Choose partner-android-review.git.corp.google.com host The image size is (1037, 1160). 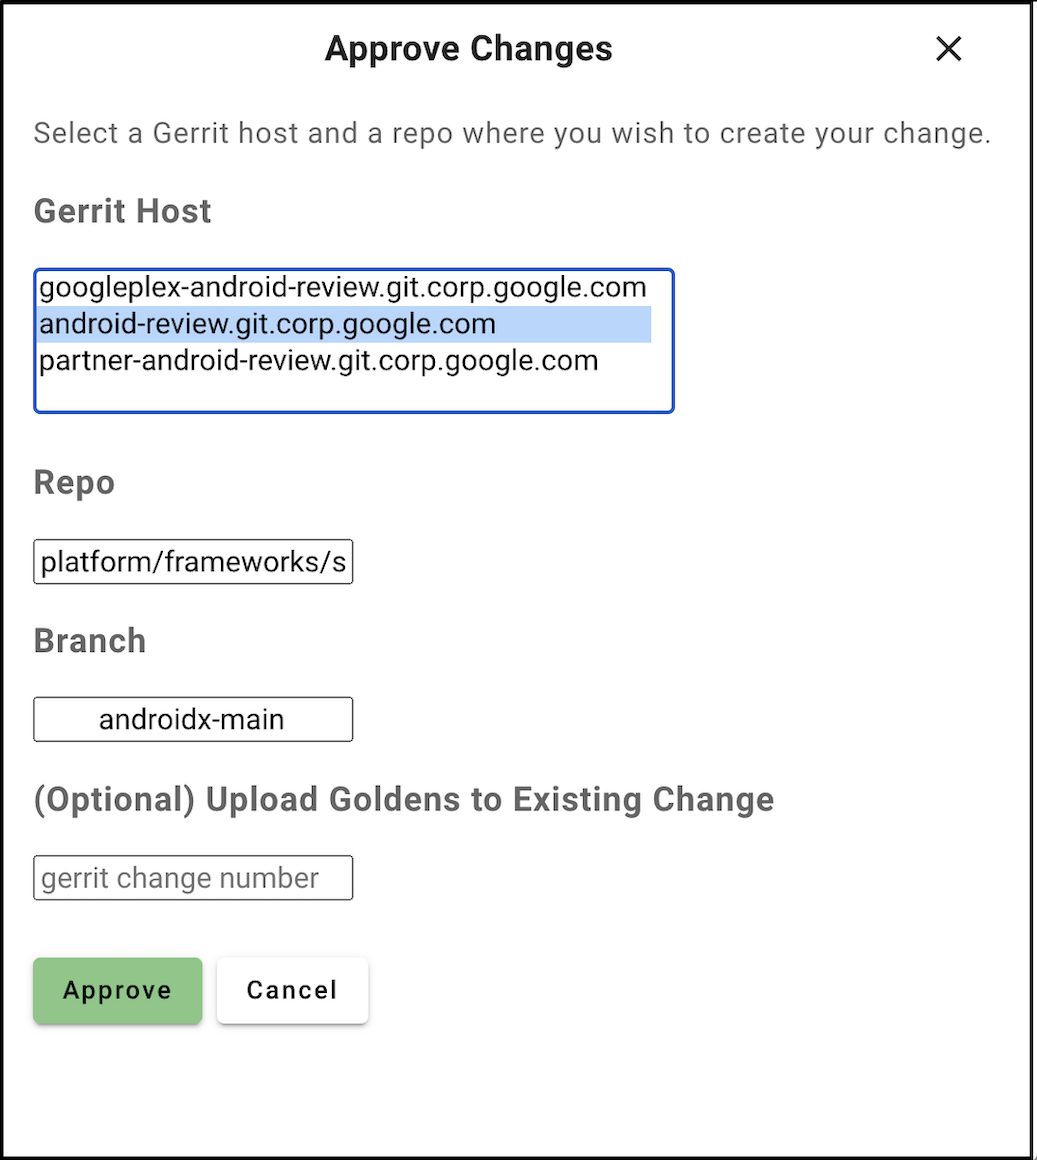318,361
